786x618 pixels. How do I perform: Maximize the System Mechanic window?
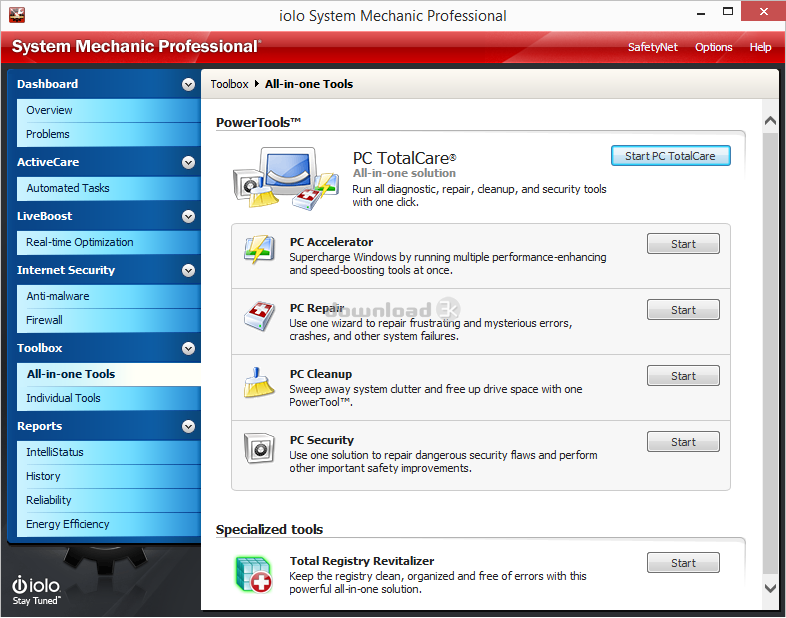click(728, 12)
